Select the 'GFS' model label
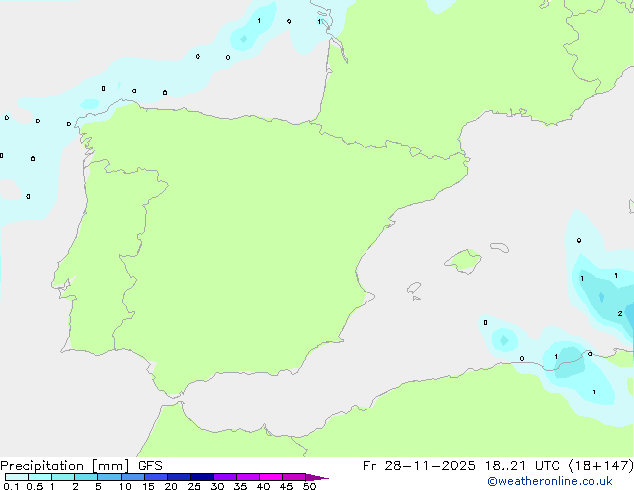Image resolution: width=634 pixels, height=490 pixels. 150,466
